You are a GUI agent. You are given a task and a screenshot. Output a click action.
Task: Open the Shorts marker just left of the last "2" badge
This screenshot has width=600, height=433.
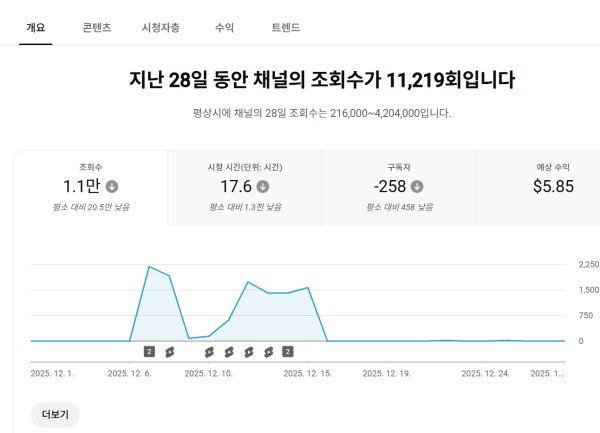tap(268, 351)
